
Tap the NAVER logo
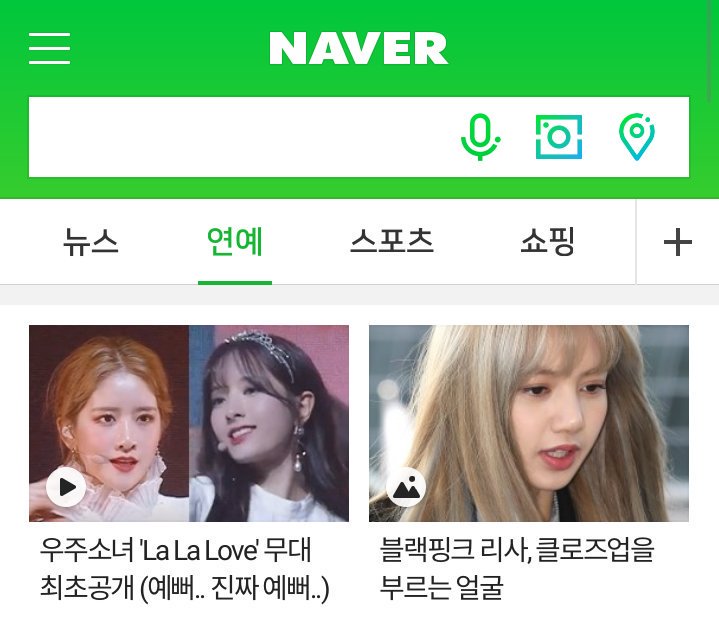[x=359, y=48]
